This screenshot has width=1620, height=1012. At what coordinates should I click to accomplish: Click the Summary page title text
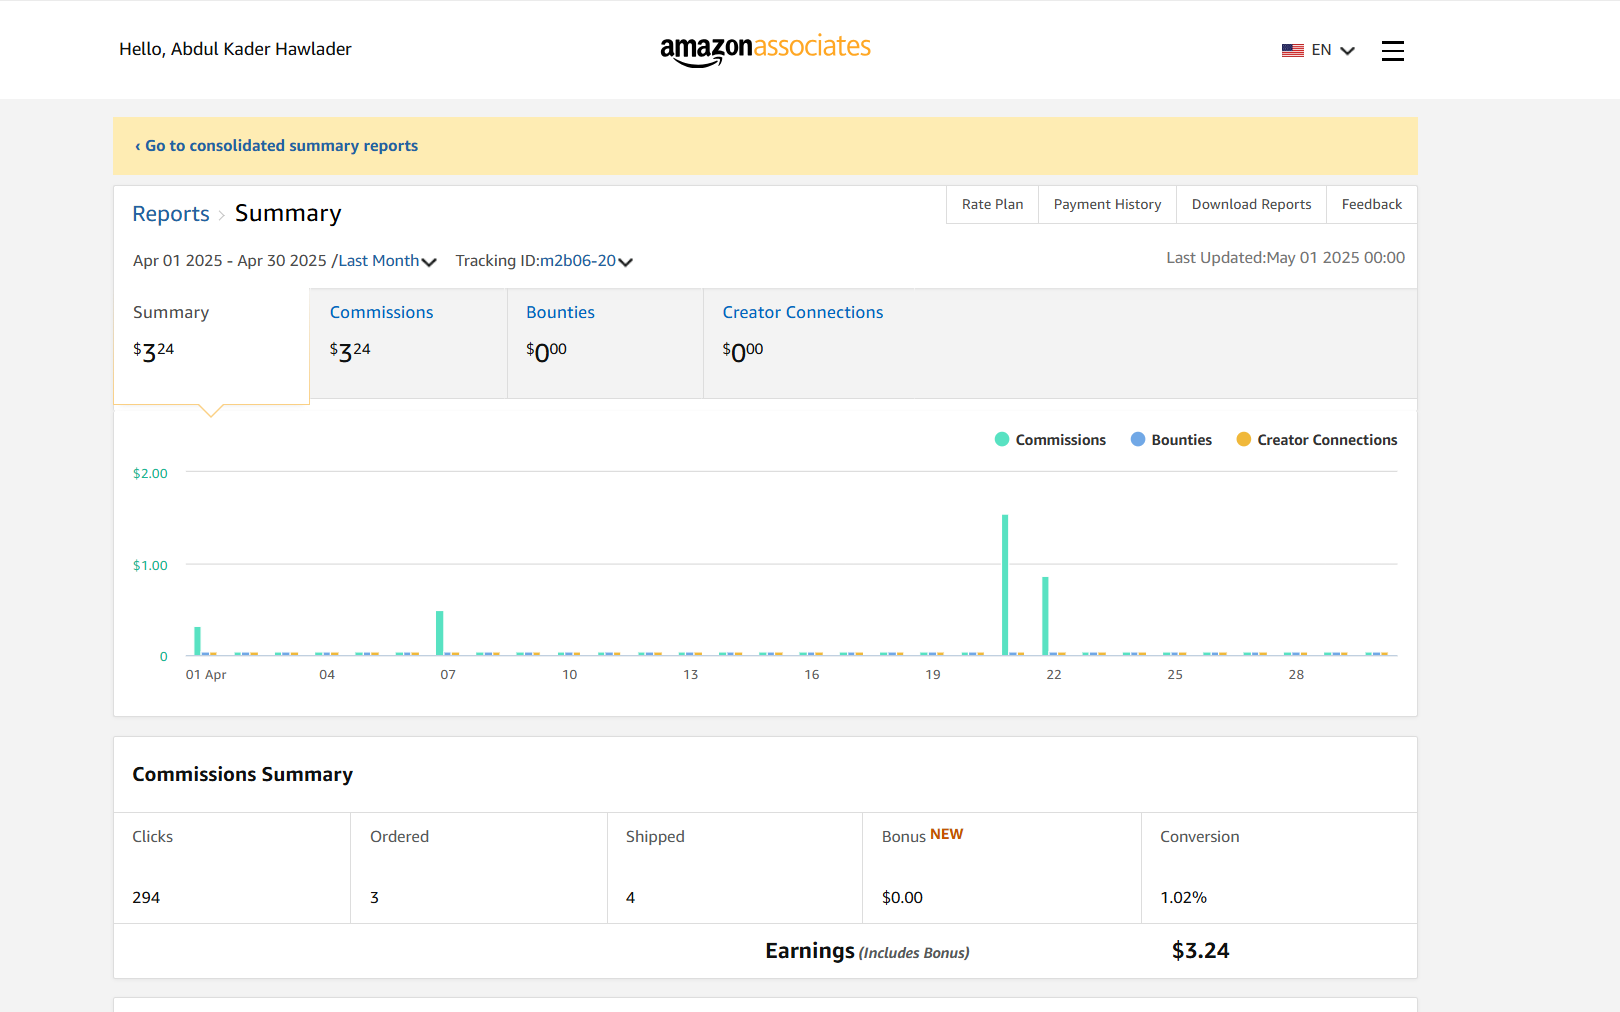click(288, 214)
